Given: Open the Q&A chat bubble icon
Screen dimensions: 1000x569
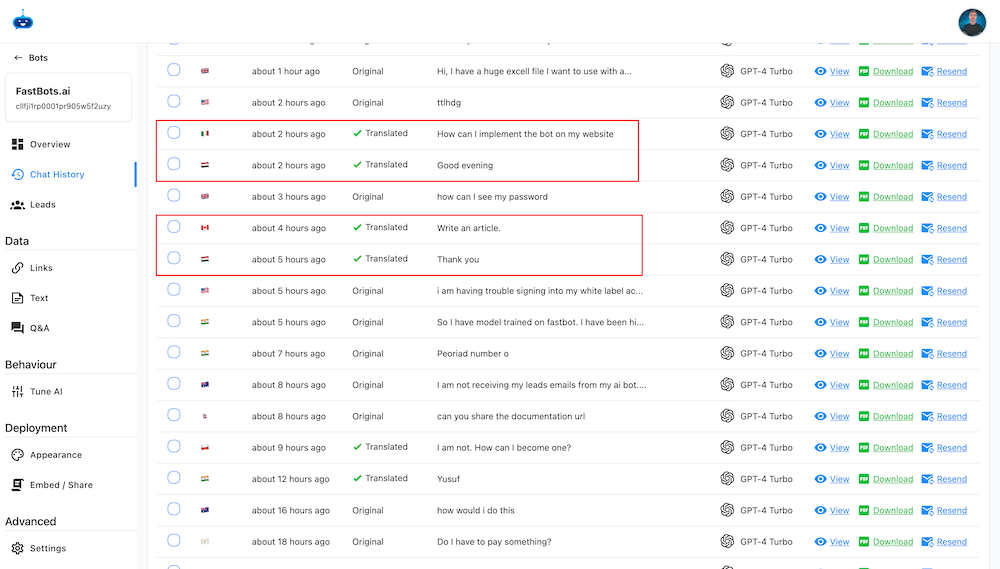Looking at the screenshot, I should point(18,328).
